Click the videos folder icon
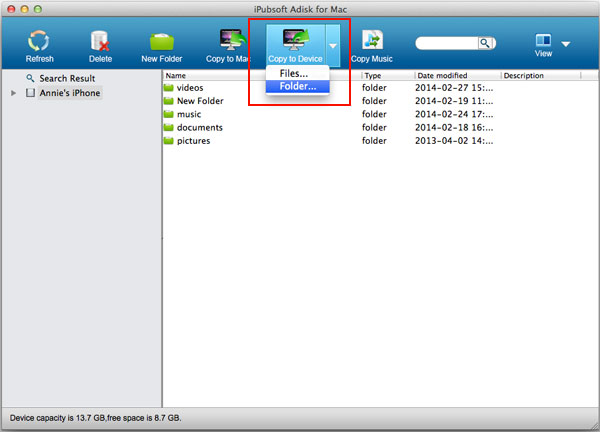 169,88
